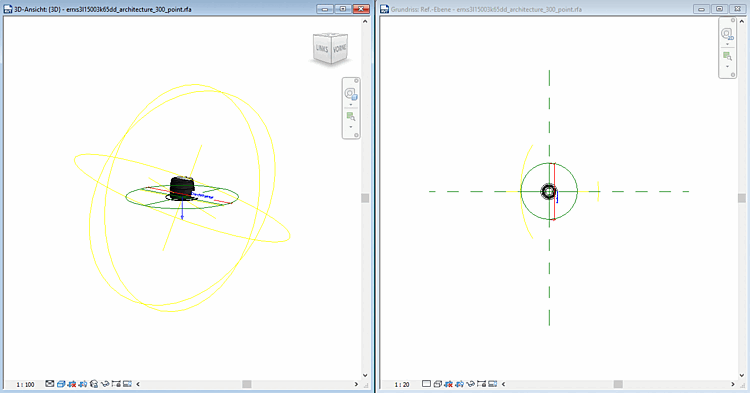
Task: Toggle Show Crop Region icon in 3D view
Action: coord(83,384)
